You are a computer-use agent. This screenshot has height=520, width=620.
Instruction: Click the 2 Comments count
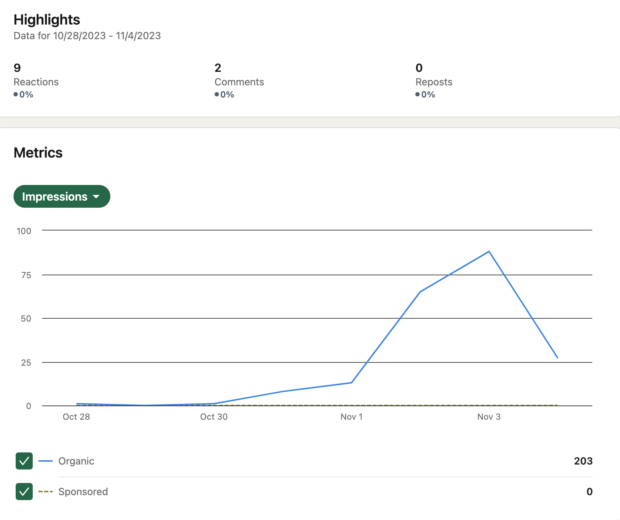click(x=218, y=68)
